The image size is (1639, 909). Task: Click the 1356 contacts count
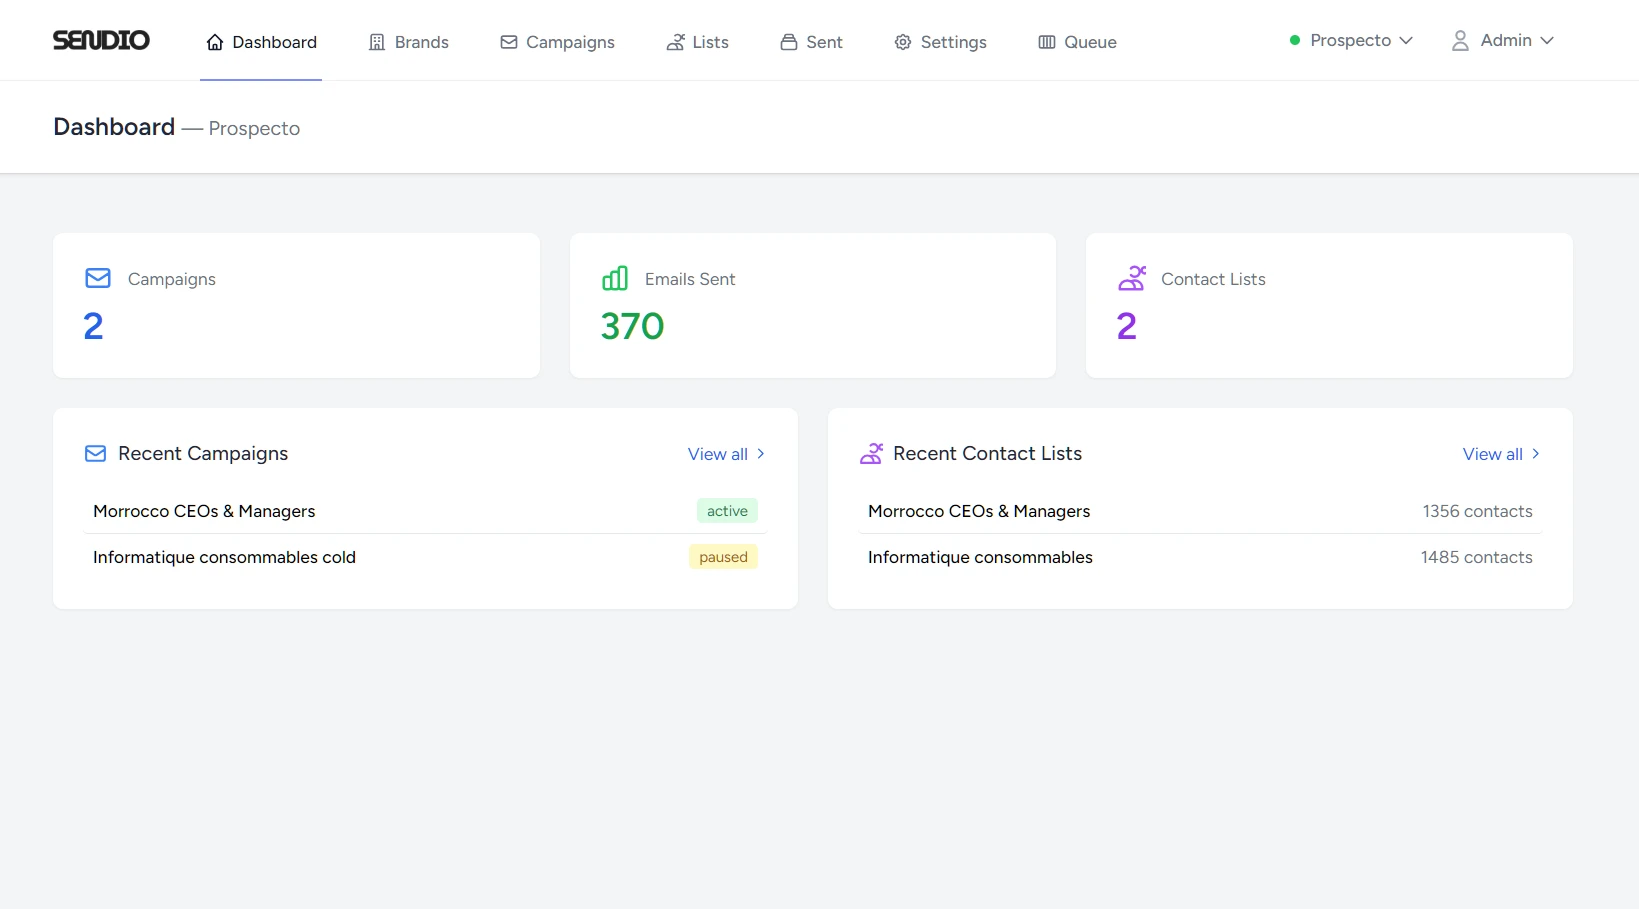[1477, 511]
